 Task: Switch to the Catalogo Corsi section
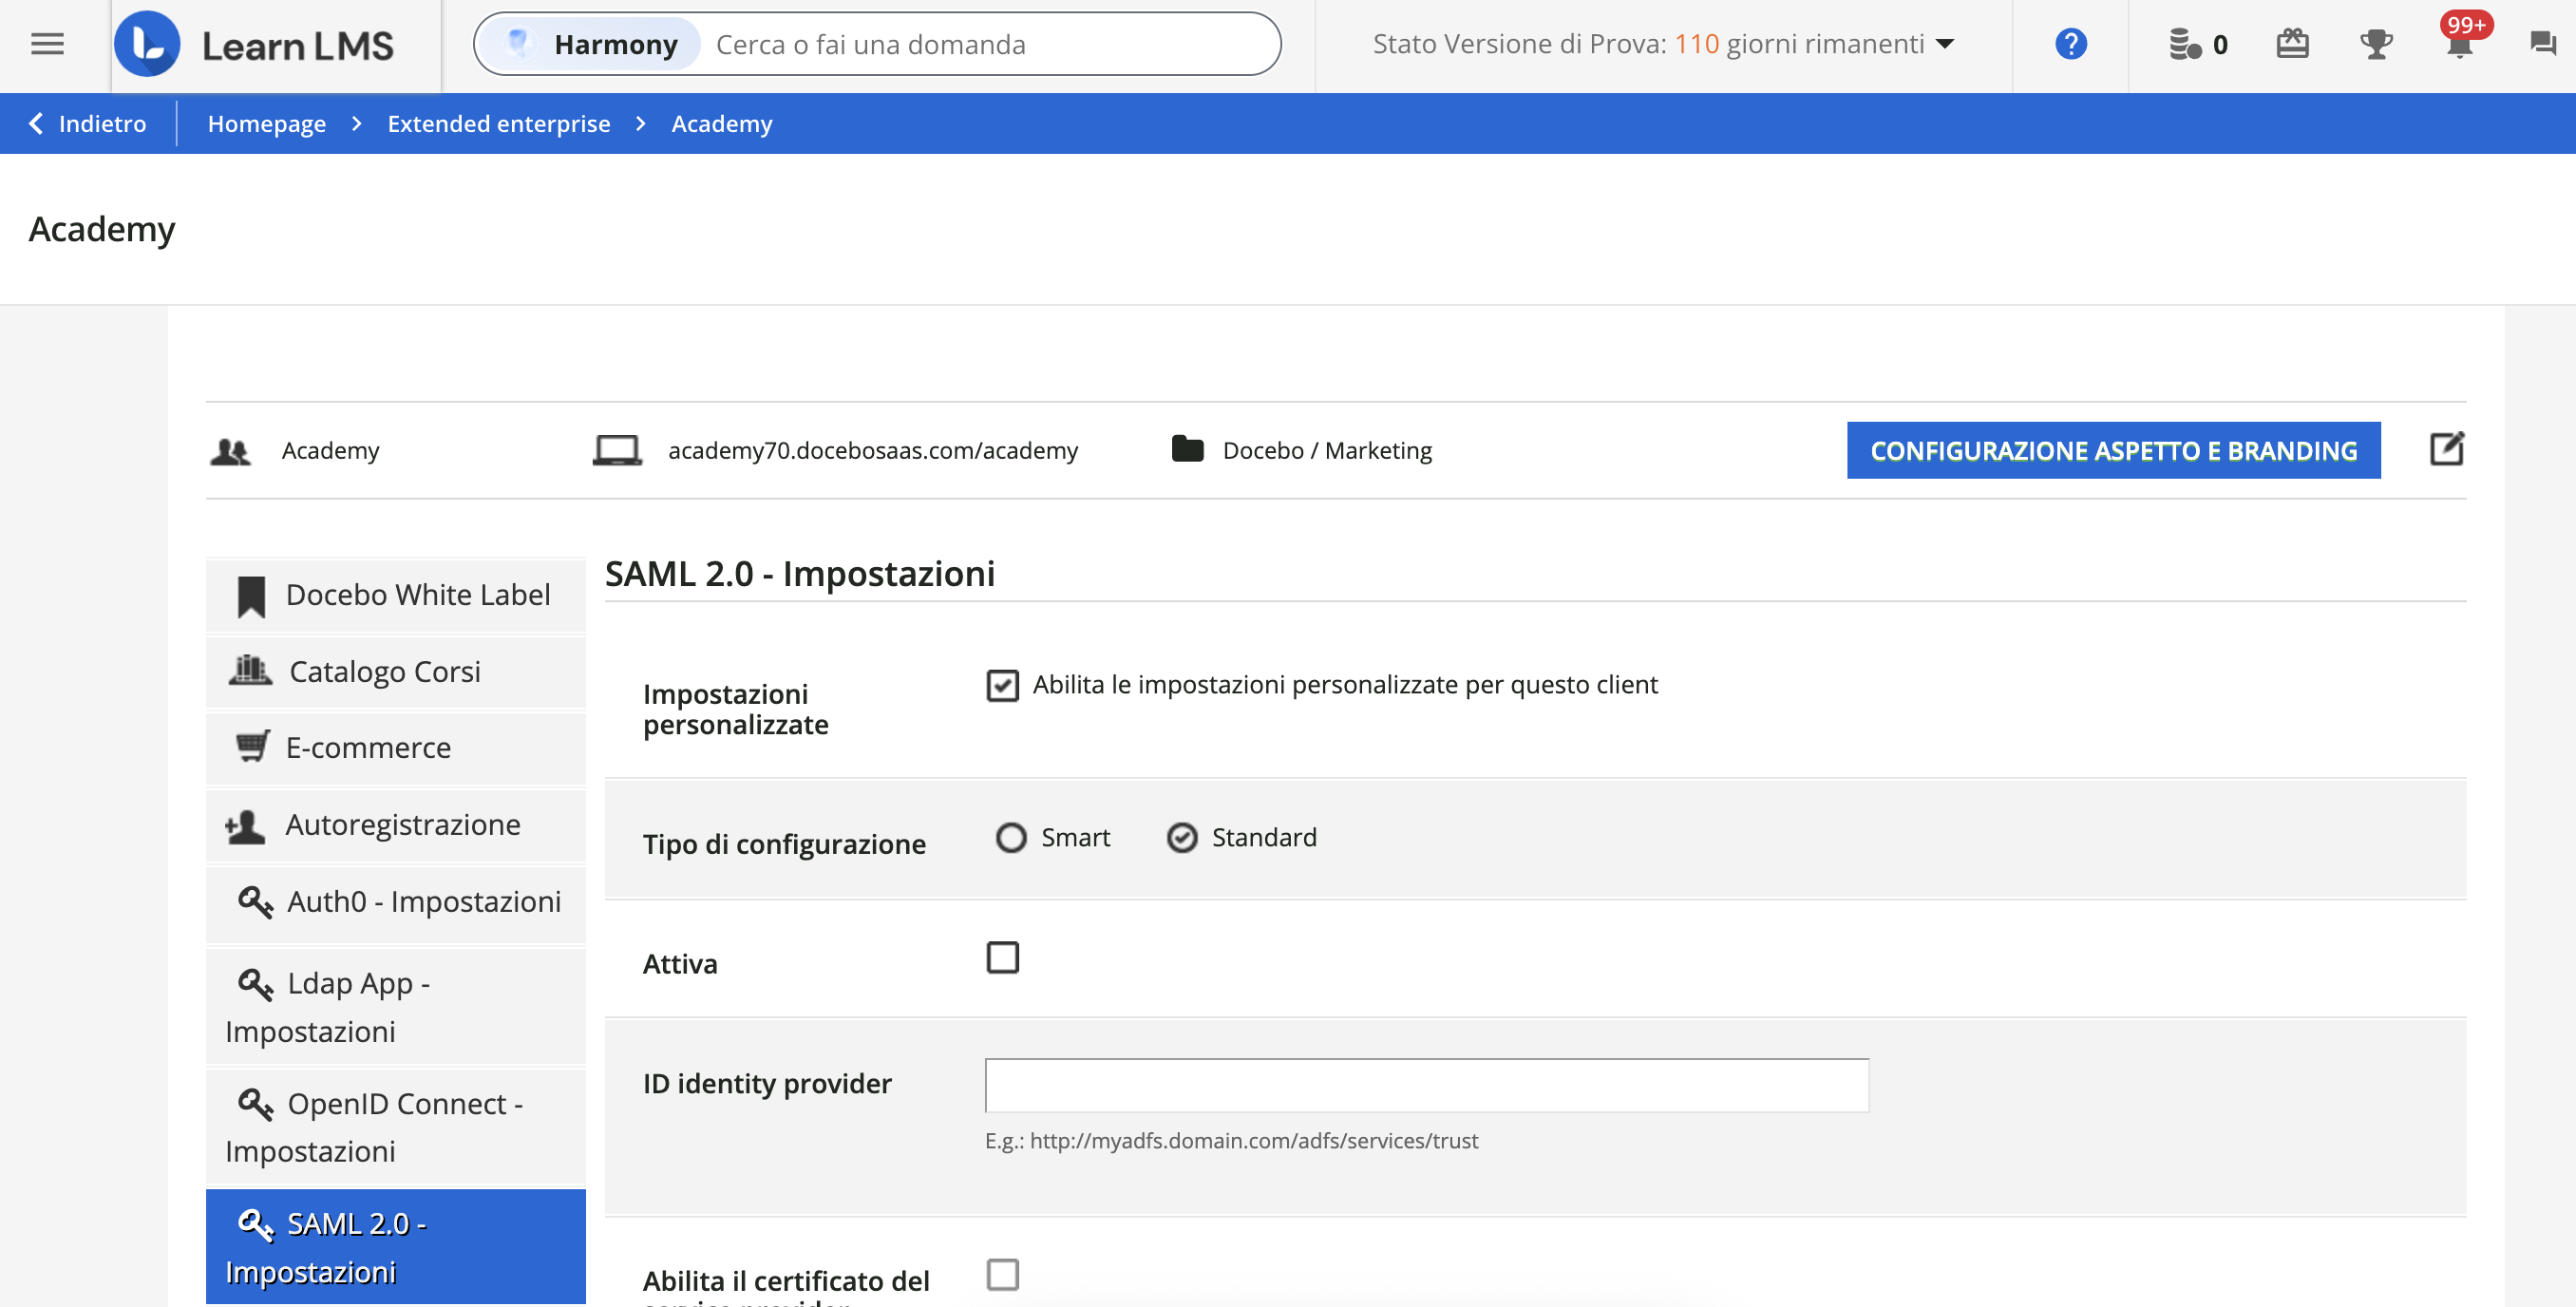pyautogui.click(x=384, y=671)
